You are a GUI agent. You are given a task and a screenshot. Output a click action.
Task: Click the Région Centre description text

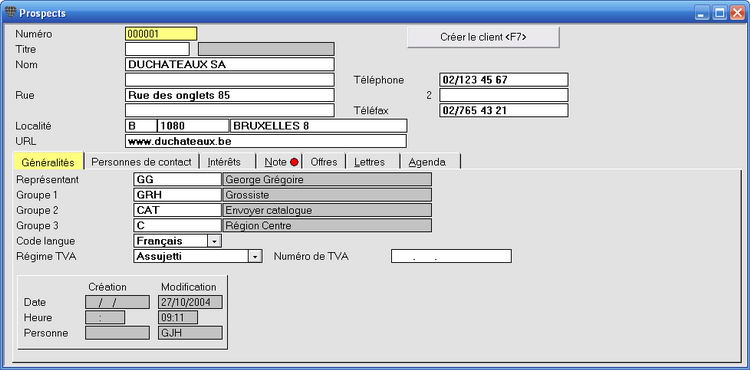[x=258, y=226]
